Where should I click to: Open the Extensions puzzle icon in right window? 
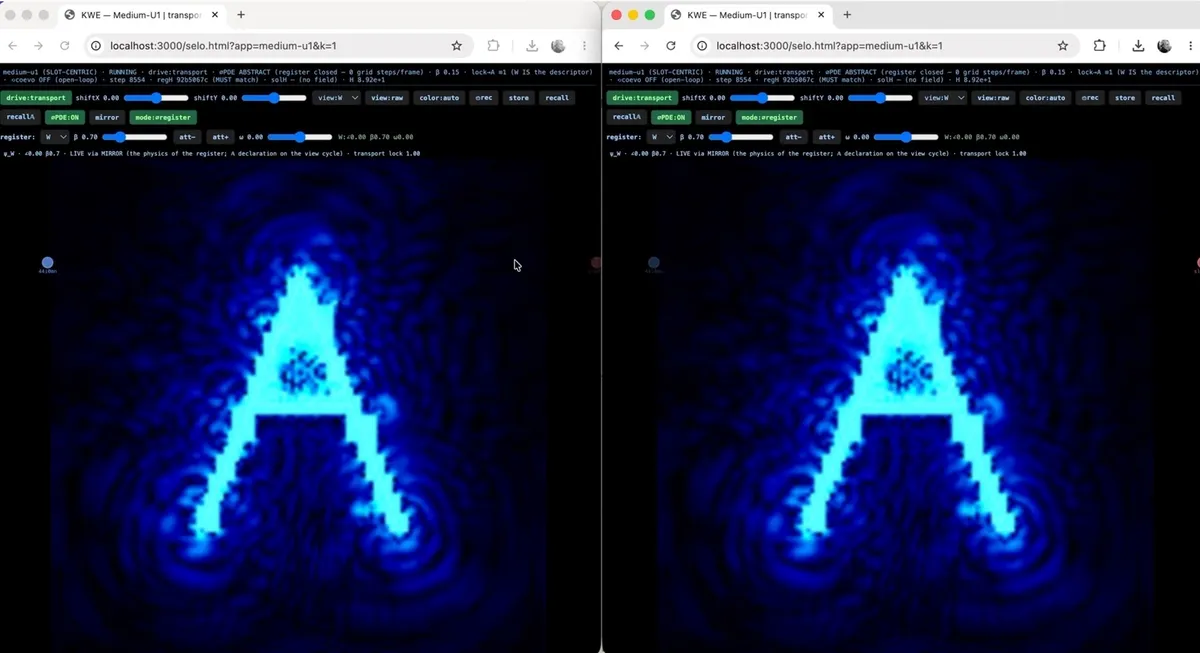[1099, 46]
